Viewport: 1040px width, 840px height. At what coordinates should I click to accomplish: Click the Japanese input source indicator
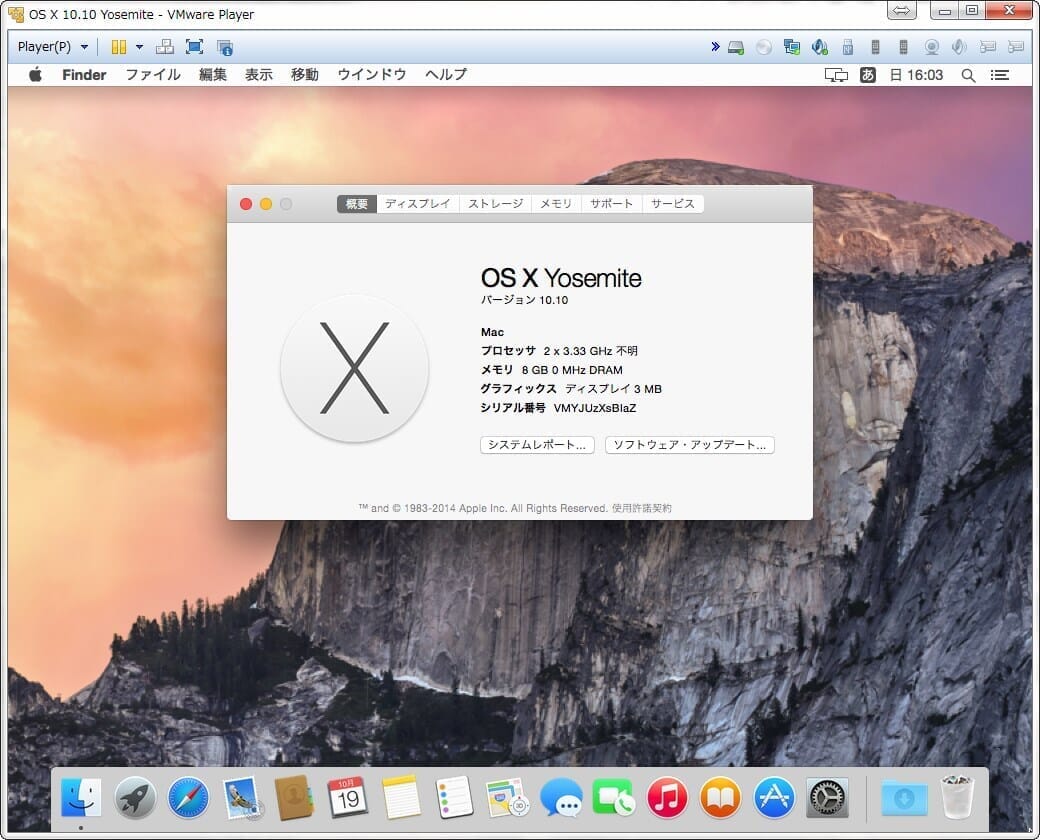(868, 75)
